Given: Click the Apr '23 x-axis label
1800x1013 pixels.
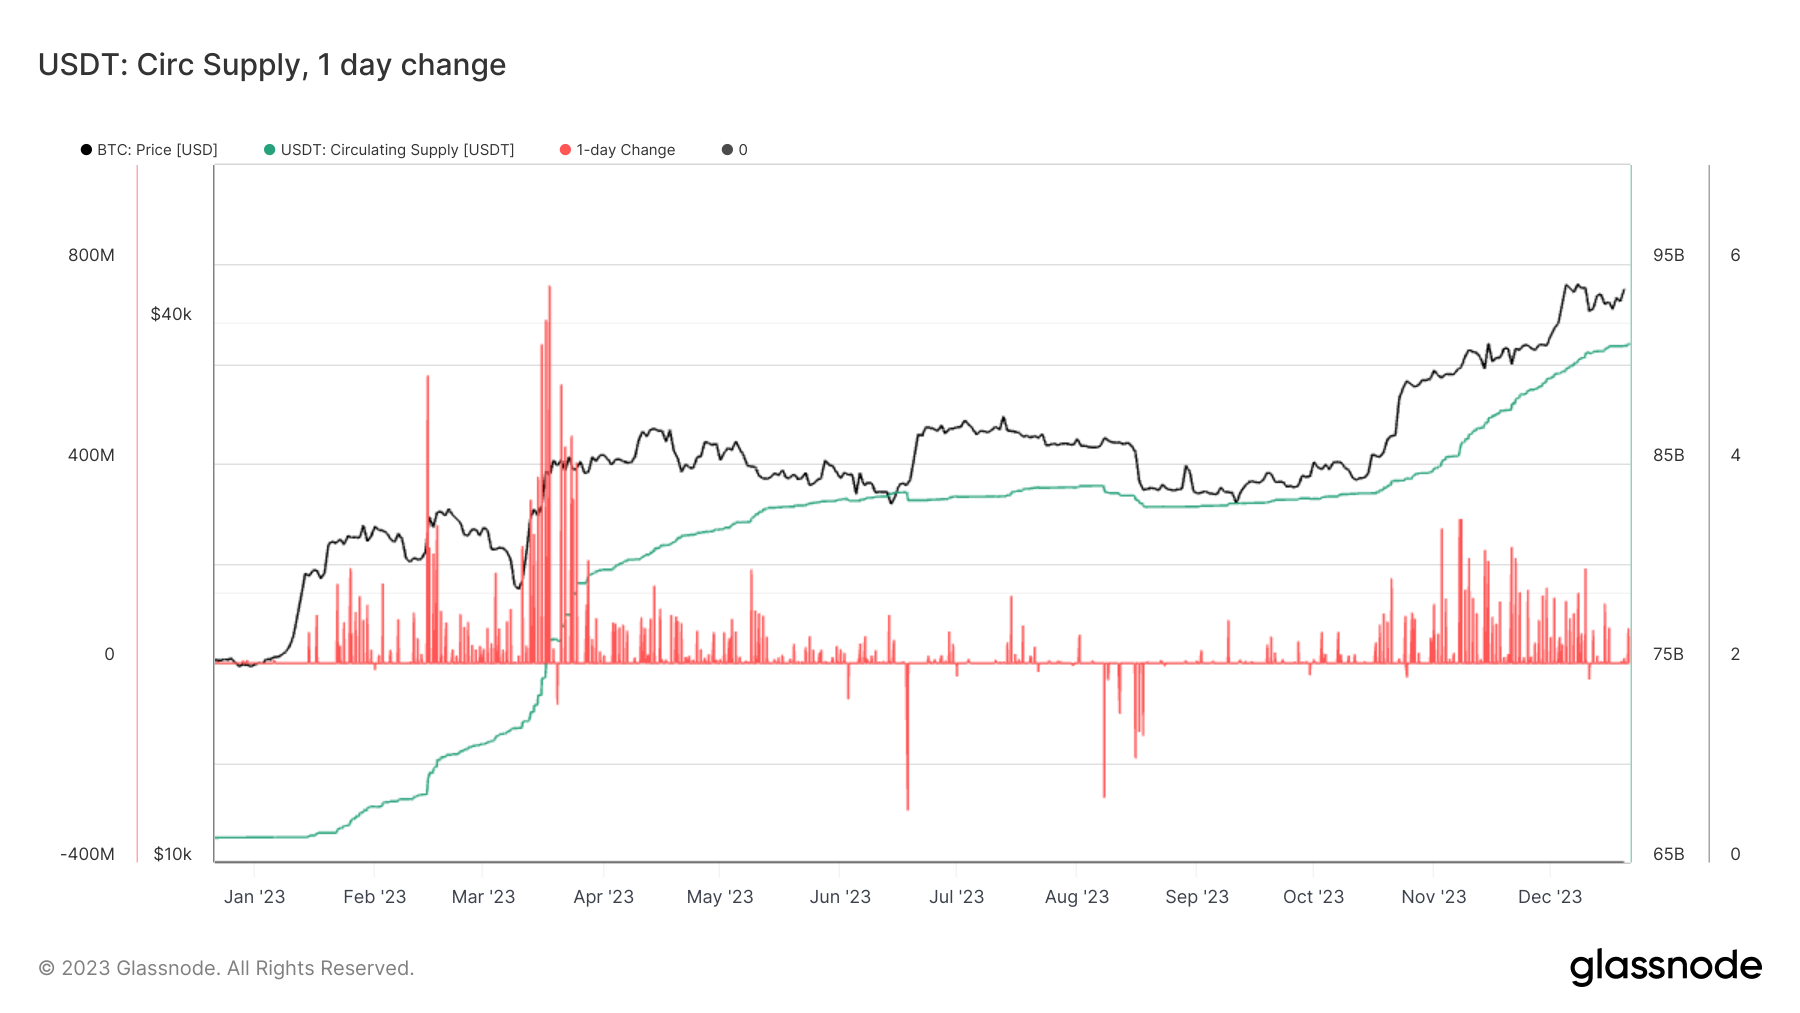Looking at the screenshot, I should click(x=603, y=897).
